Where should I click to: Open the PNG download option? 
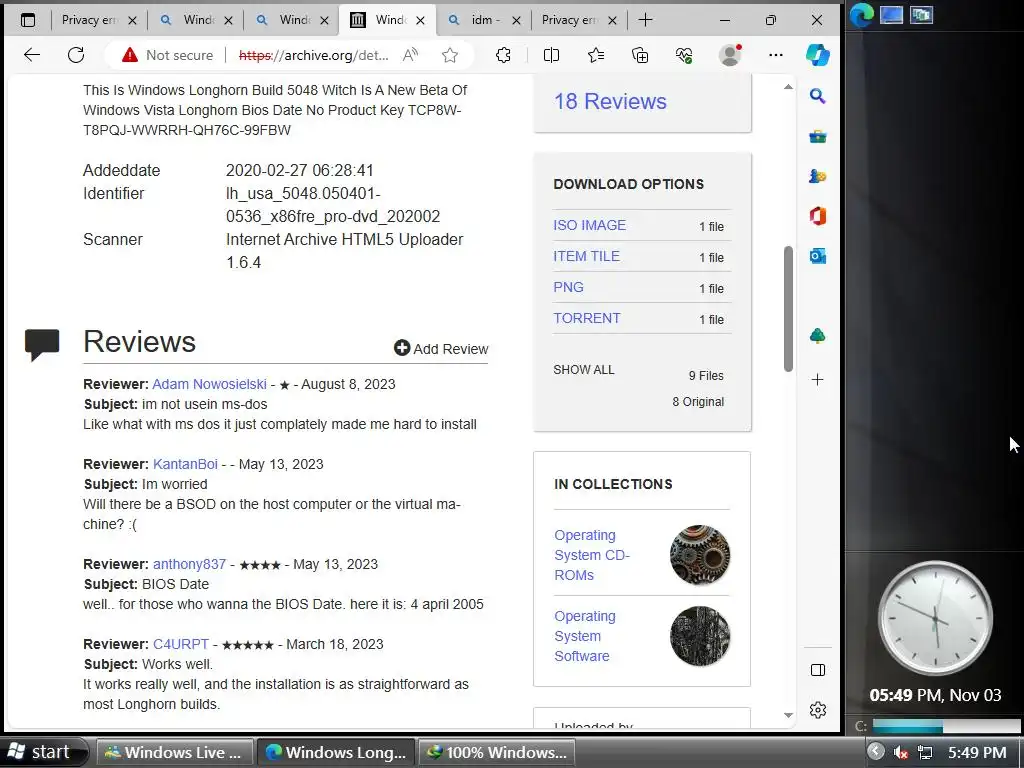pyautogui.click(x=568, y=287)
